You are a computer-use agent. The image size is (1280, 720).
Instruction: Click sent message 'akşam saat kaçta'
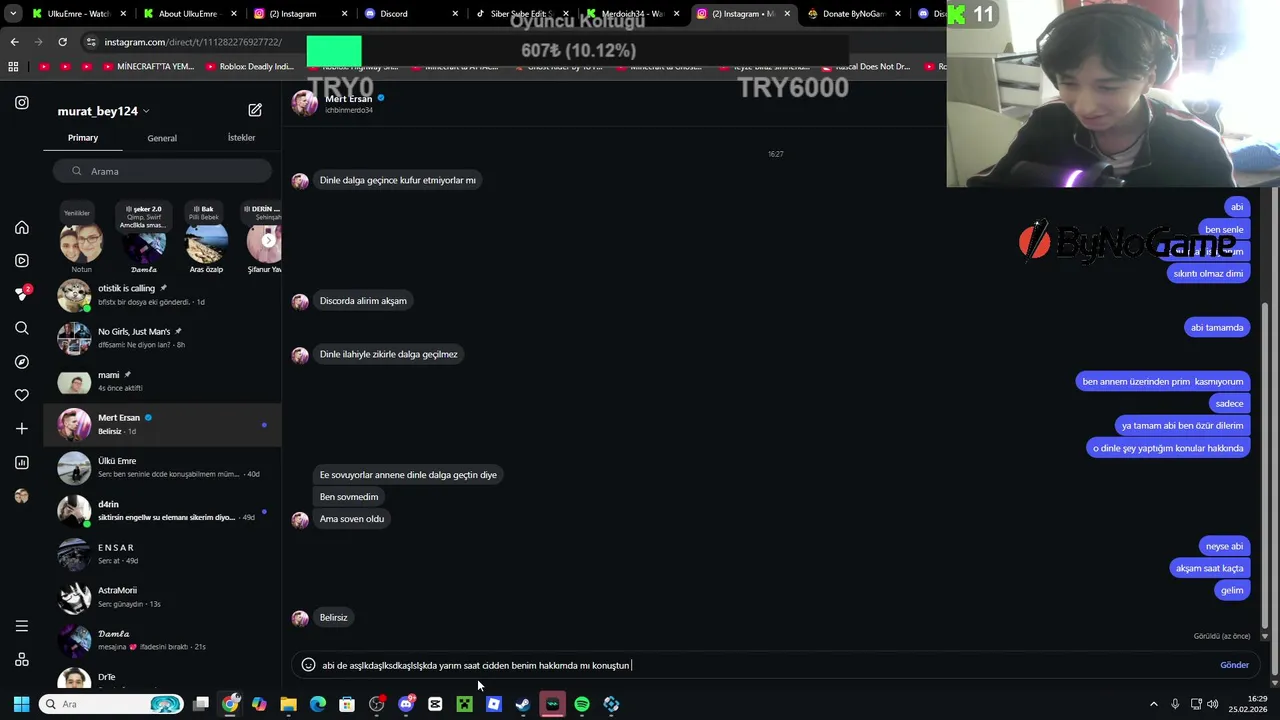[1209, 568]
